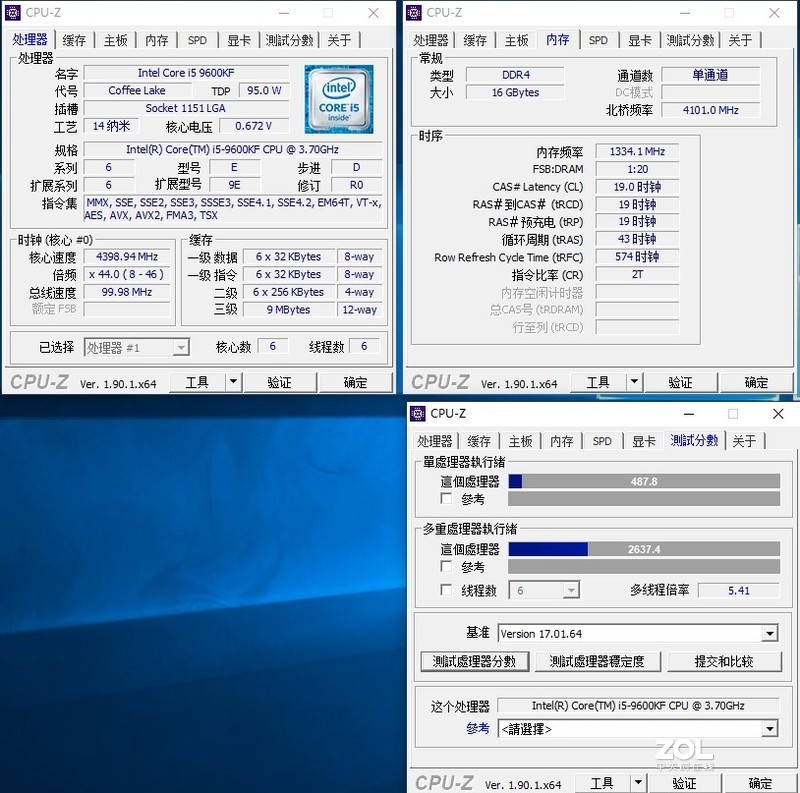
Task: Toggle the 线程数 checkbox
Action: 446,590
